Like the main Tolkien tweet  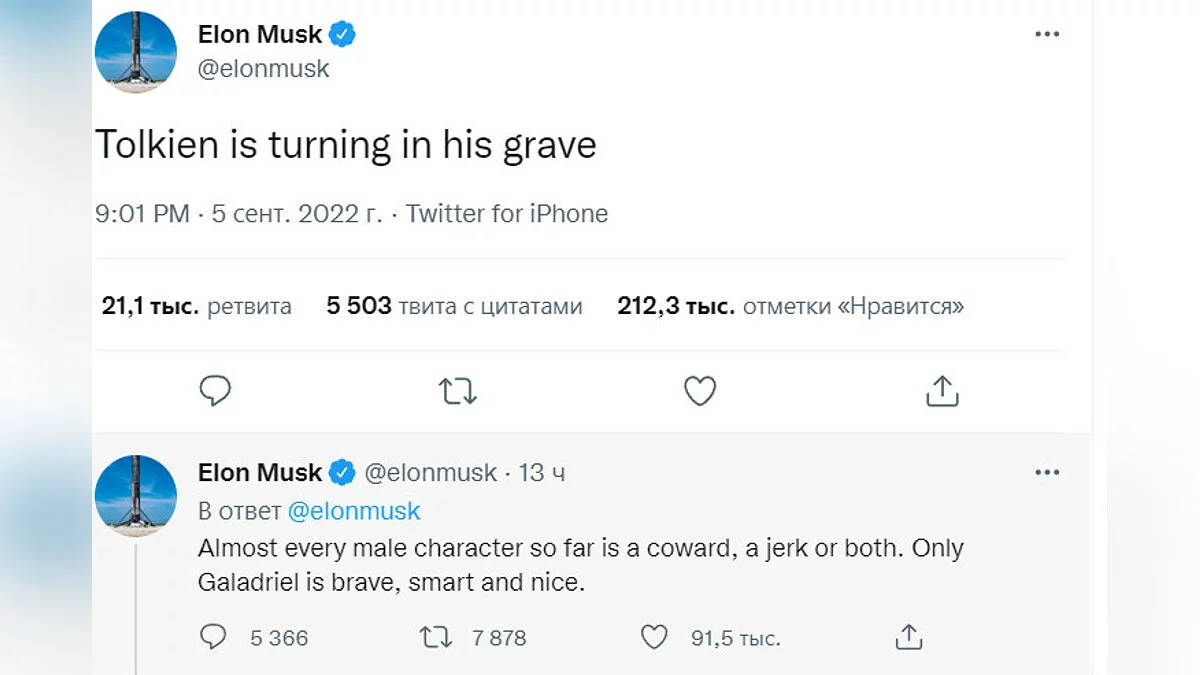pyautogui.click(x=700, y=391)
